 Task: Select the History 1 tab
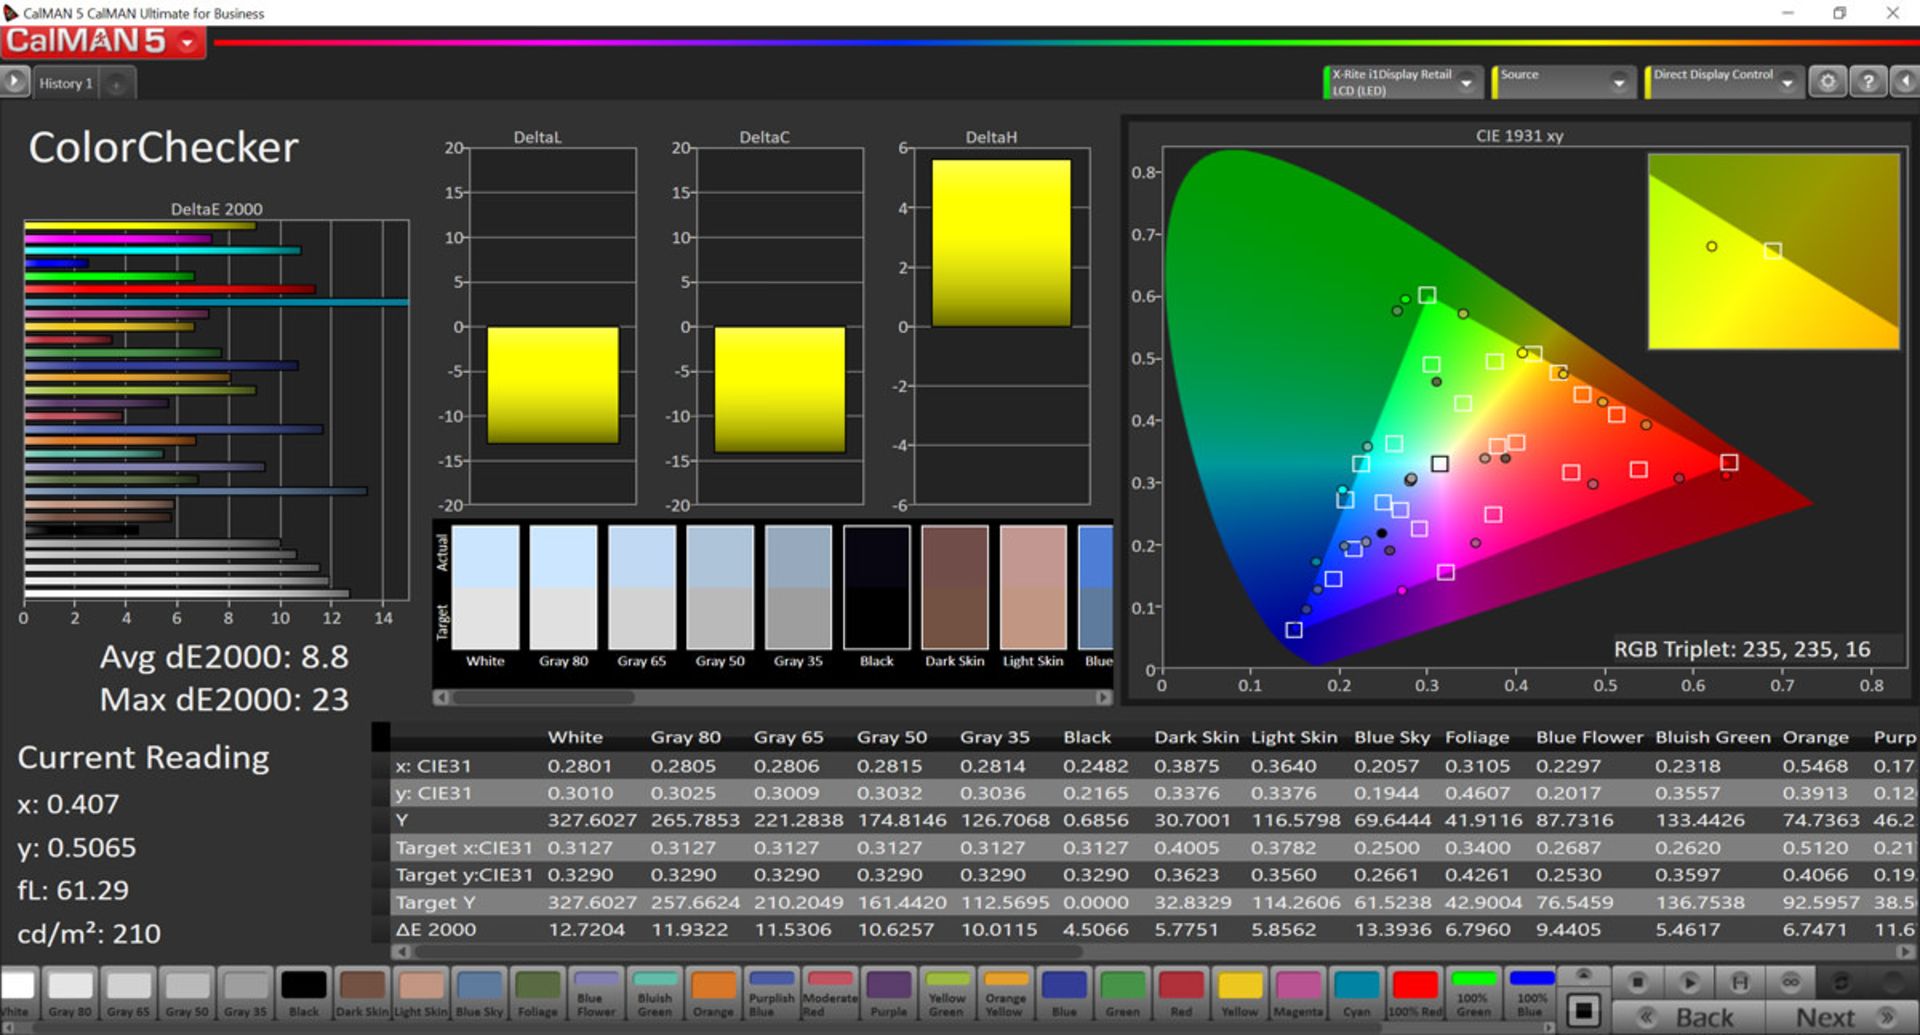click(x=66, y=84)
